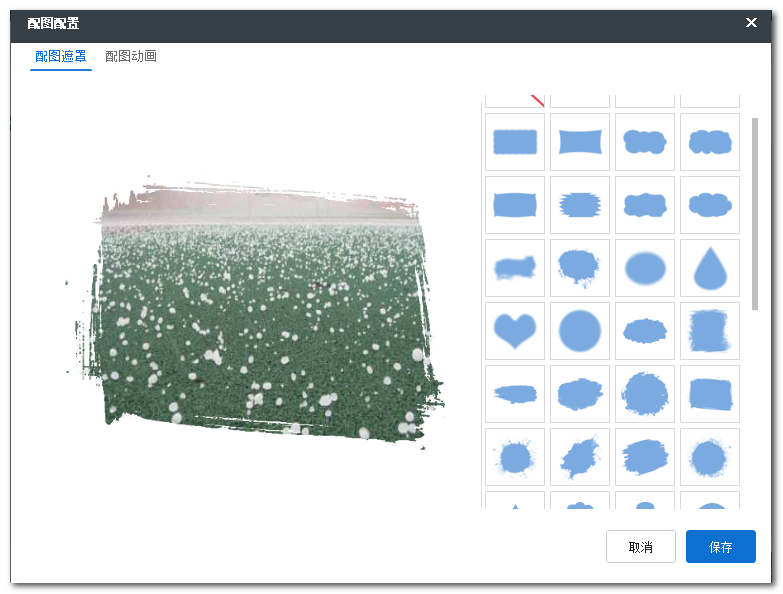Select the spray-speckled circle mask

(x=710, y=456)
